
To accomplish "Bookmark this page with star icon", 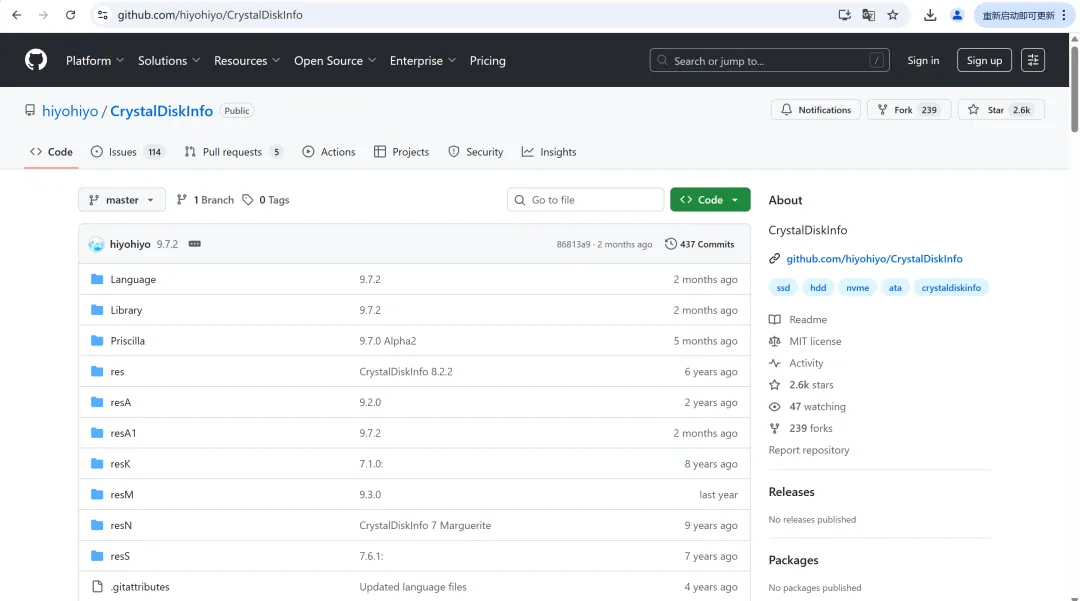I will click(893, 15).
